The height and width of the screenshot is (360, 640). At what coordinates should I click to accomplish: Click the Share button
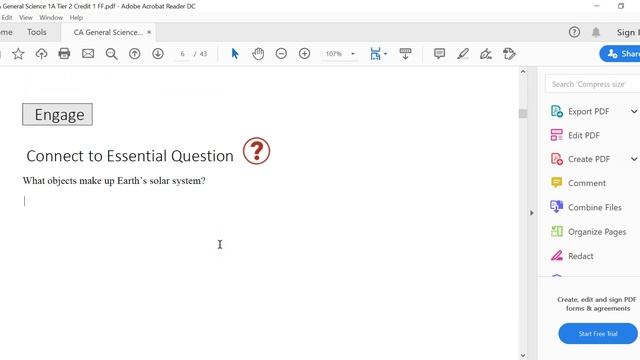(620, 53)
